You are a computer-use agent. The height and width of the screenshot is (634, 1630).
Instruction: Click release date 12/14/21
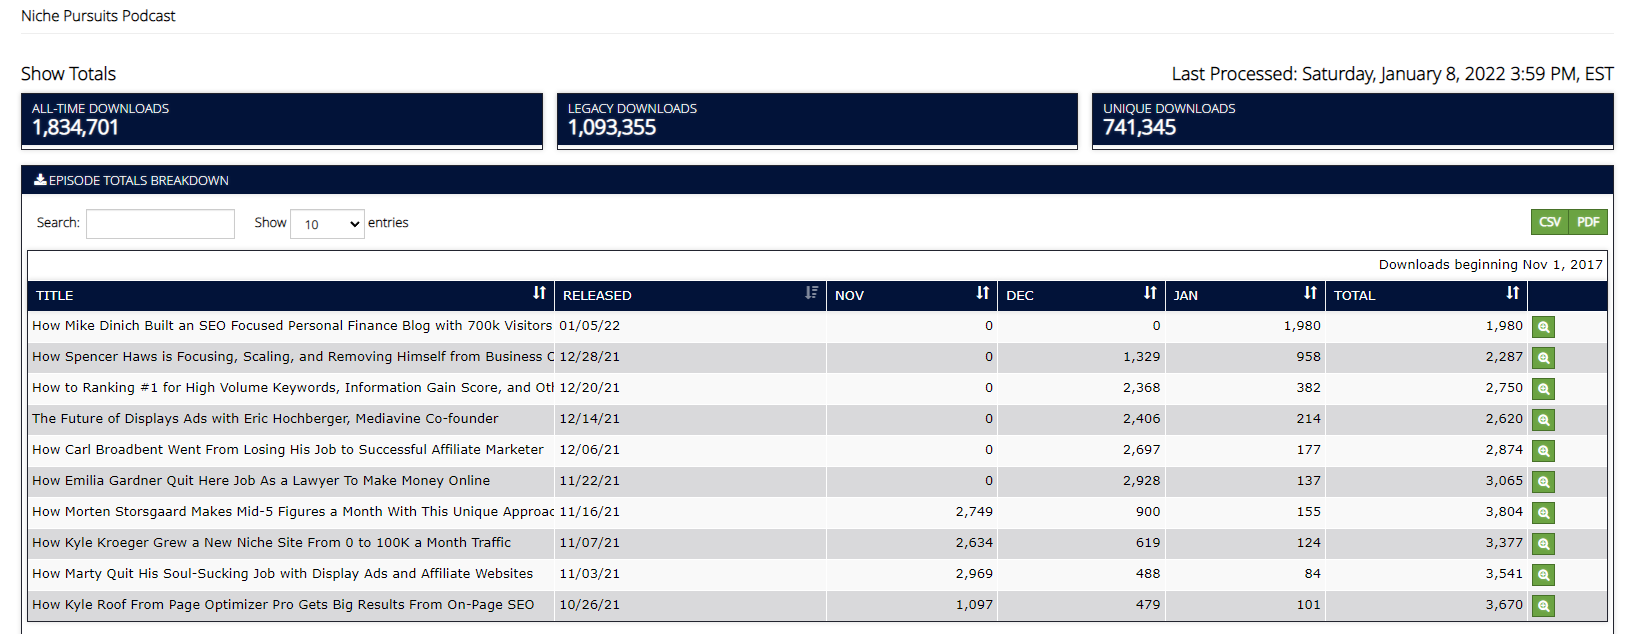589,418
